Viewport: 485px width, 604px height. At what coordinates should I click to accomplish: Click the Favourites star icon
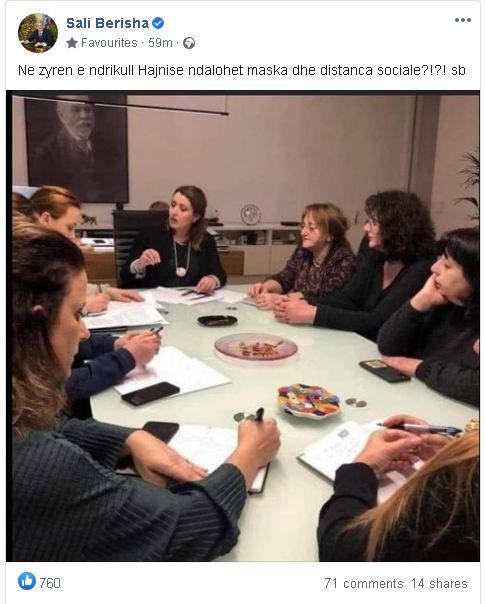[x=72, y=43]
